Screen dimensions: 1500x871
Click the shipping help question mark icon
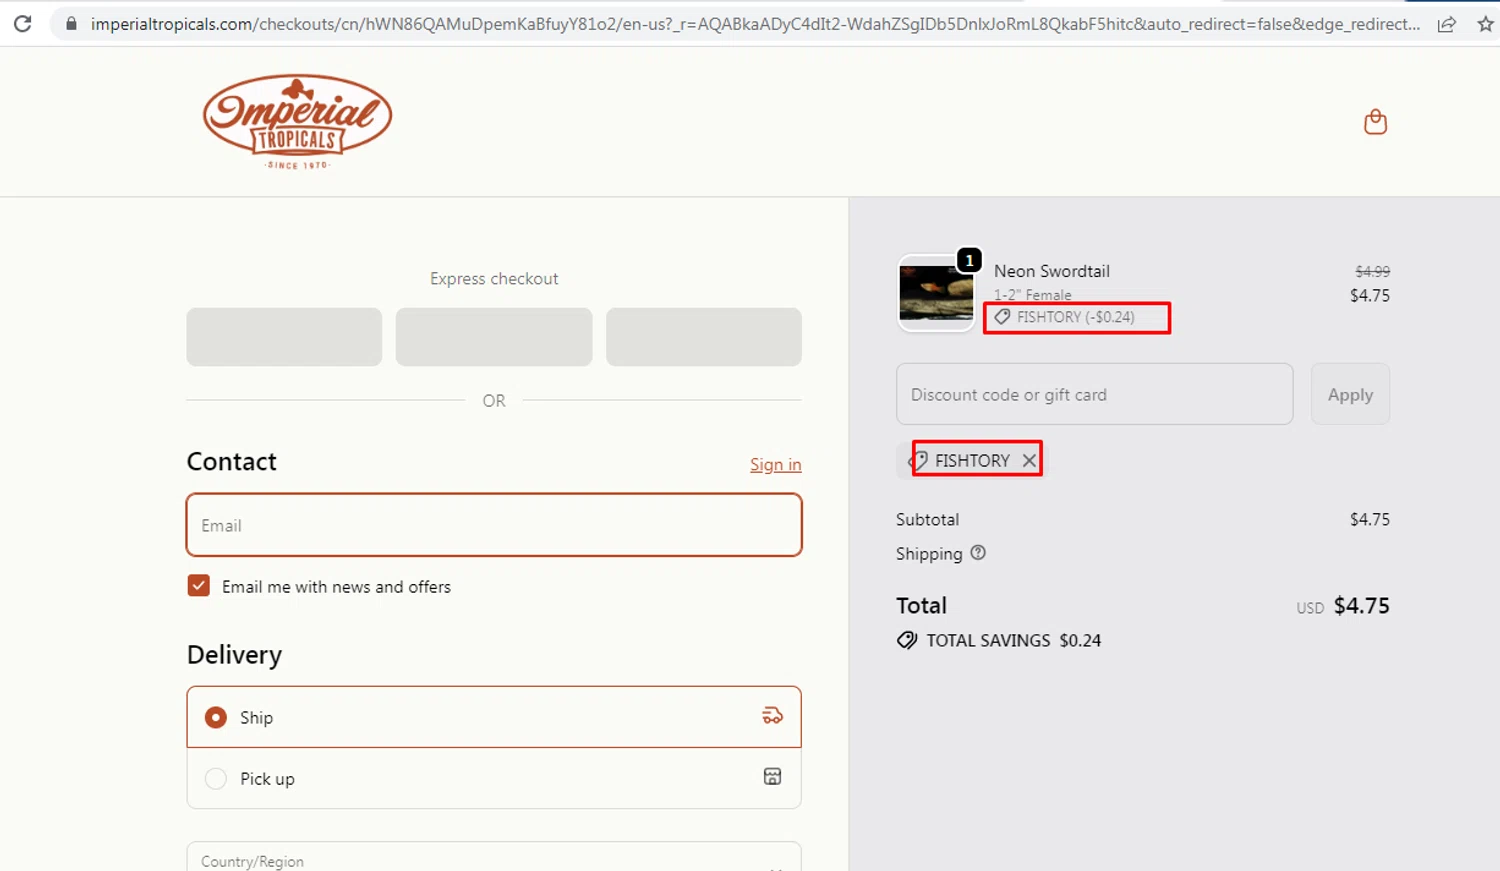coord(978,553)
